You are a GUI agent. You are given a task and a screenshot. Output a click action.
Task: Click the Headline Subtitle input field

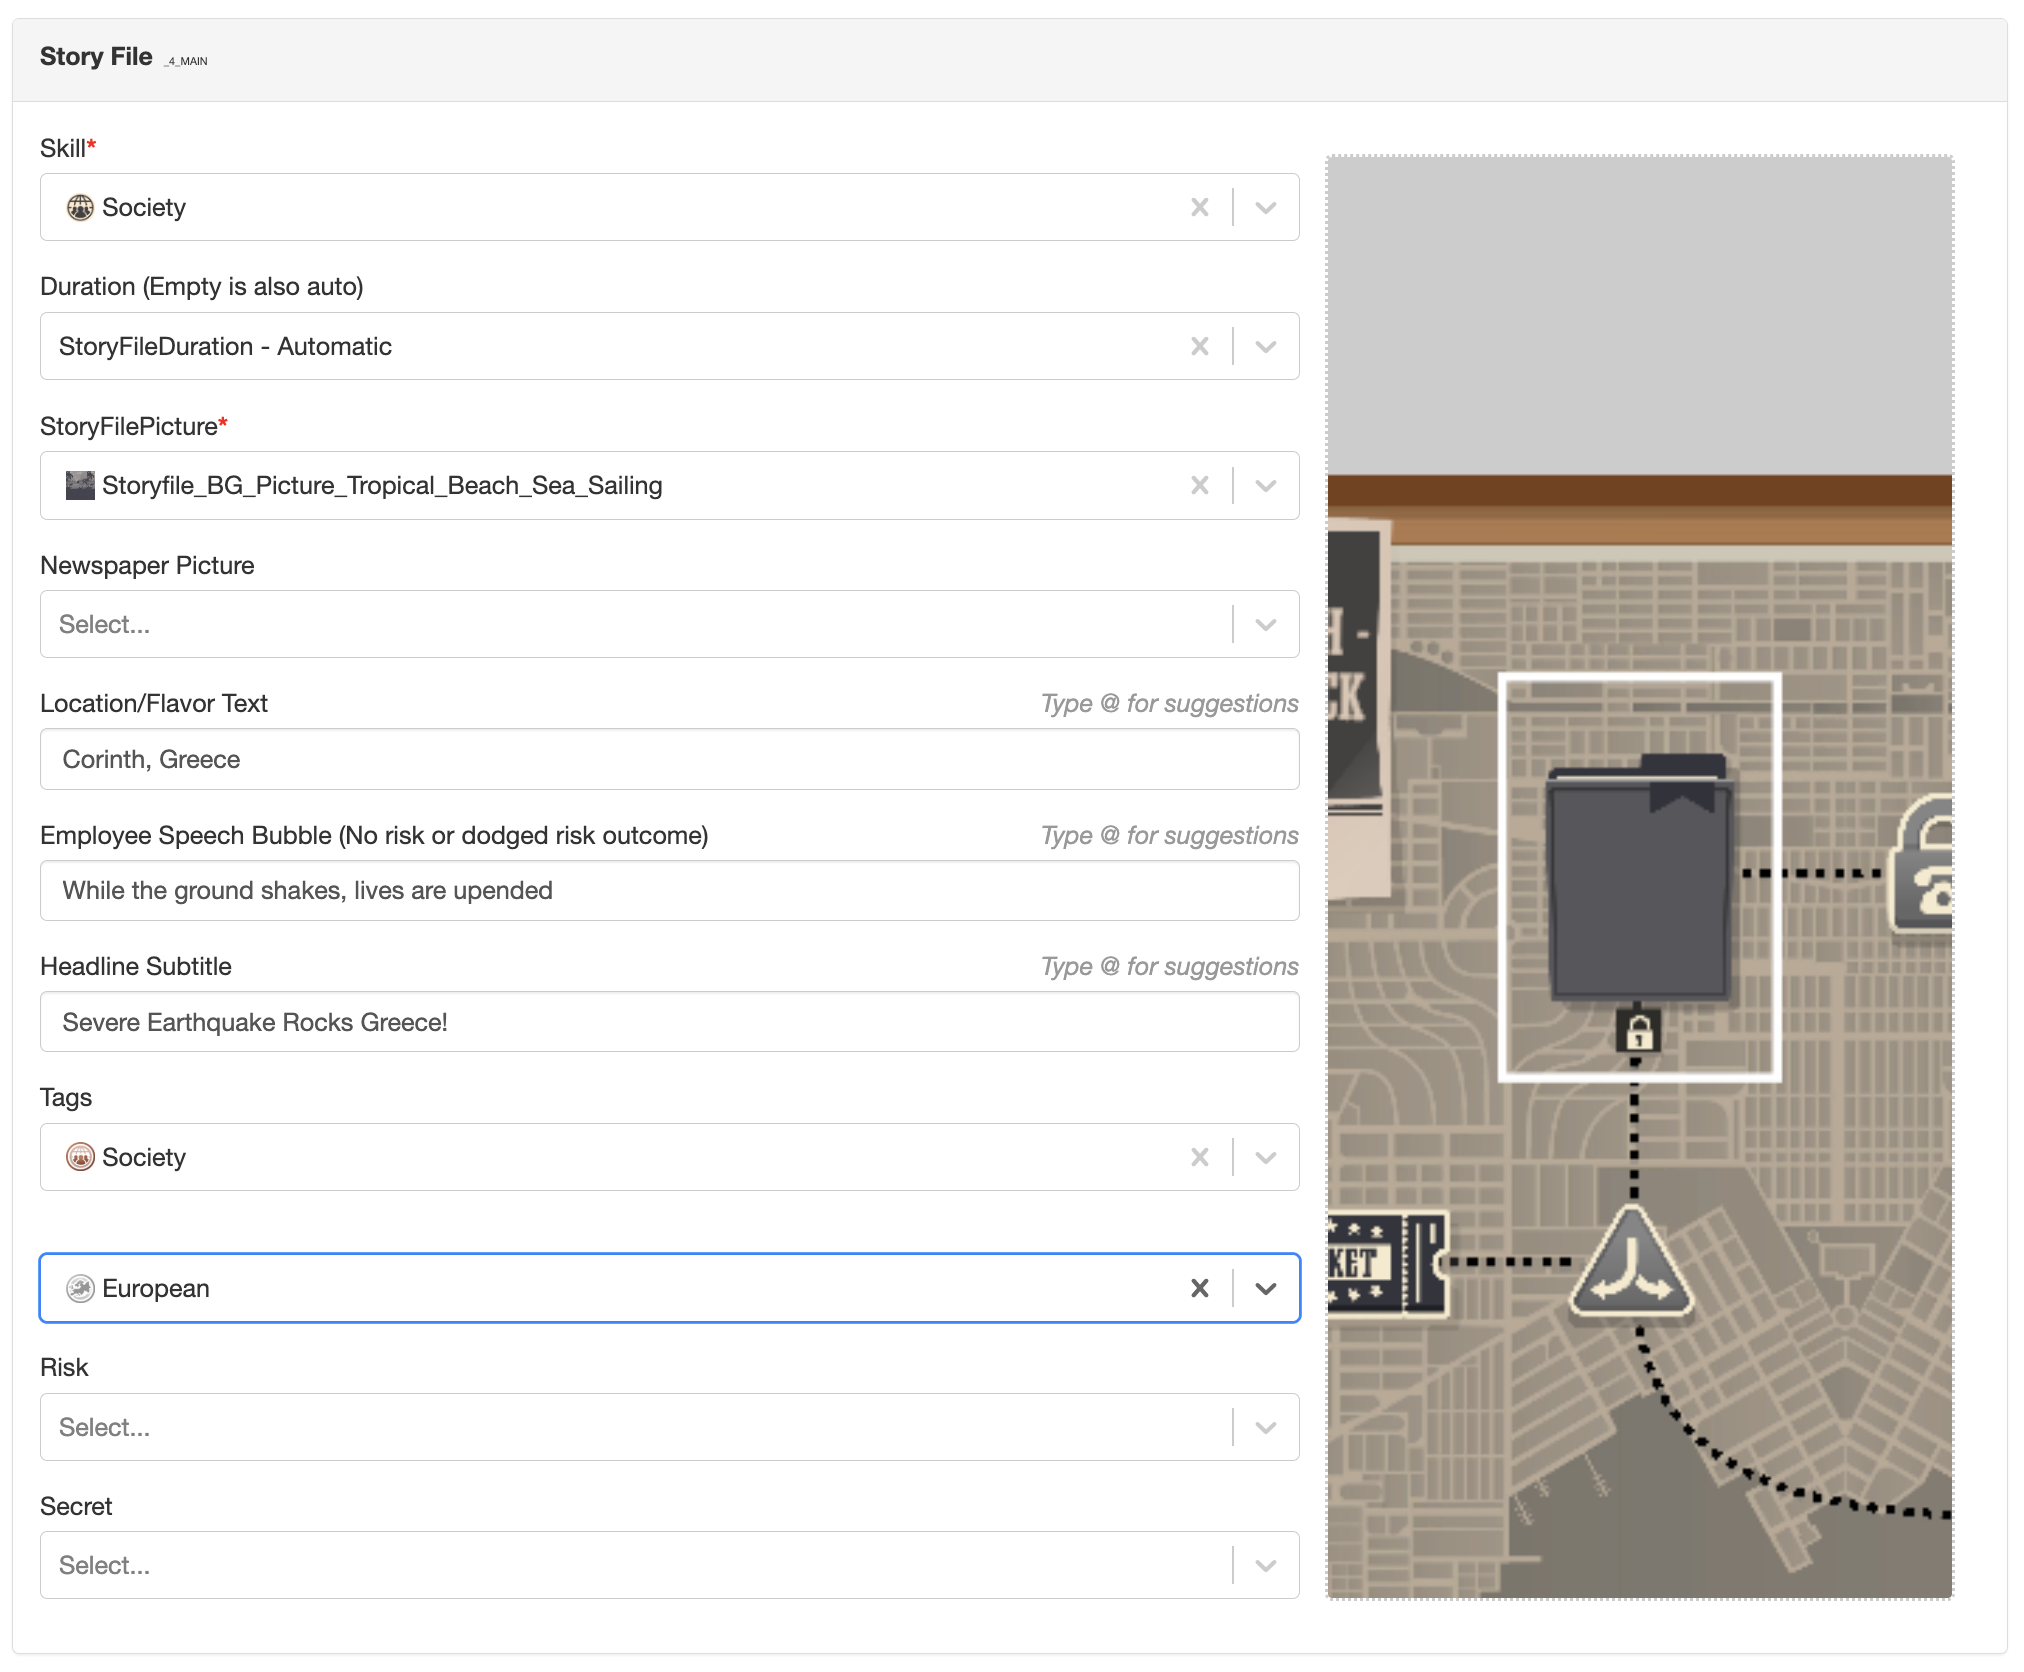coord(669,1022)
